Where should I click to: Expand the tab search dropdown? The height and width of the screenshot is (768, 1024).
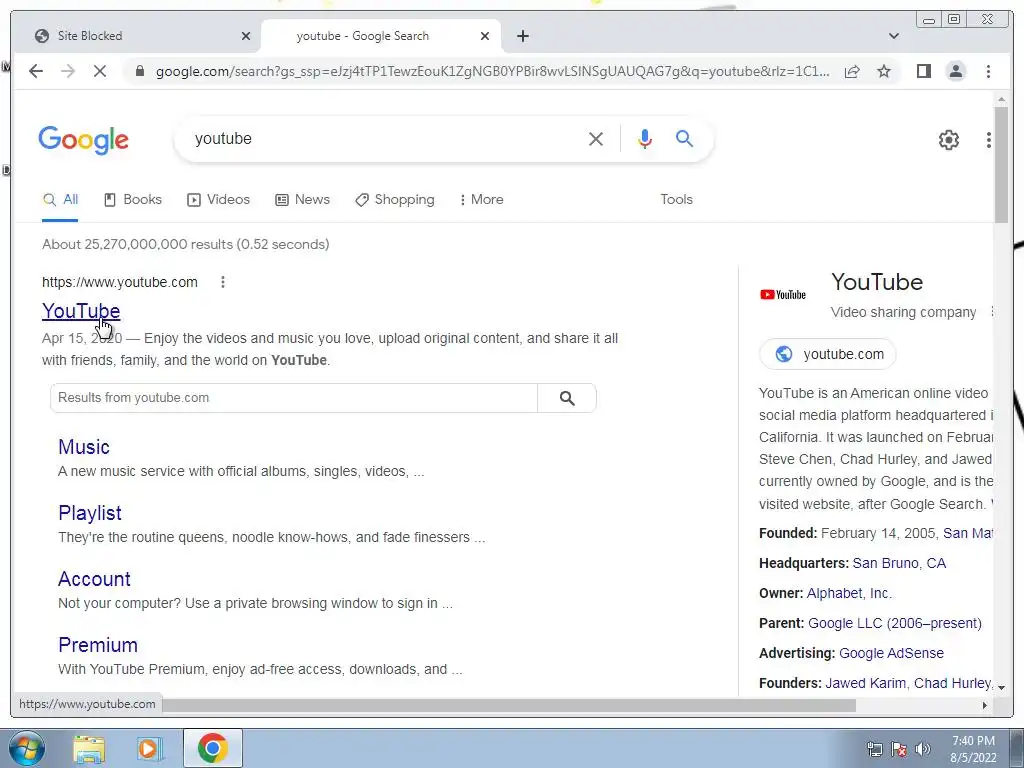894,36
